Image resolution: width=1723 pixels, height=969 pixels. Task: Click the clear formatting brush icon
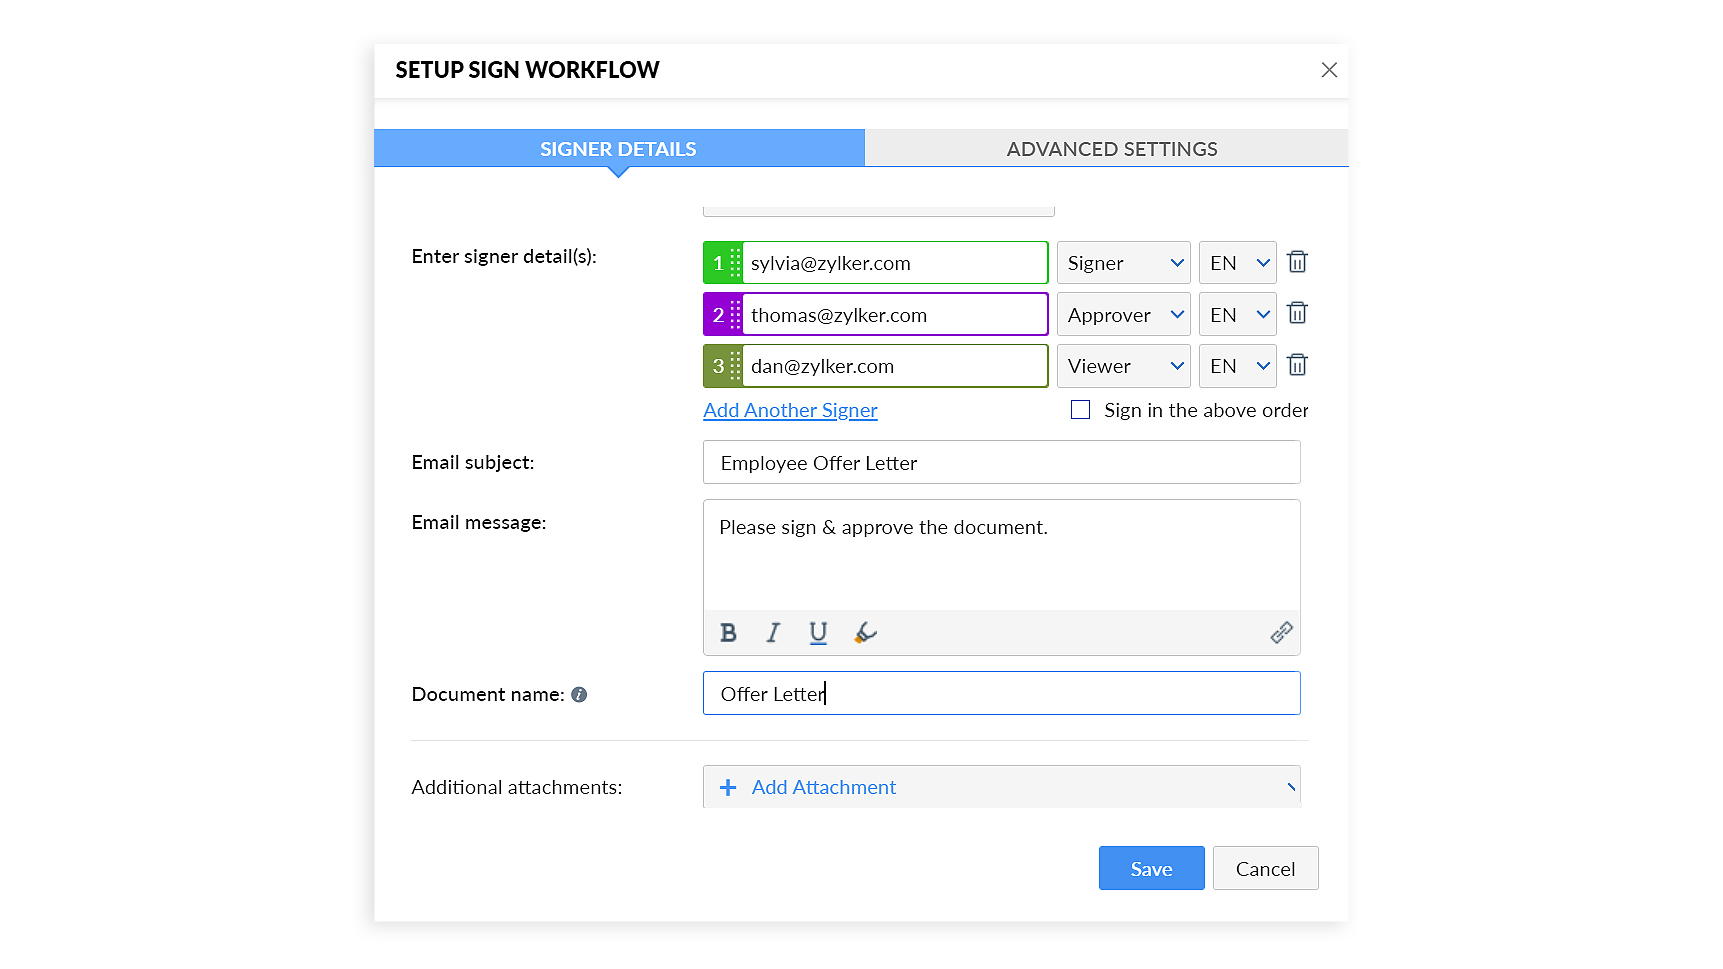865,633
